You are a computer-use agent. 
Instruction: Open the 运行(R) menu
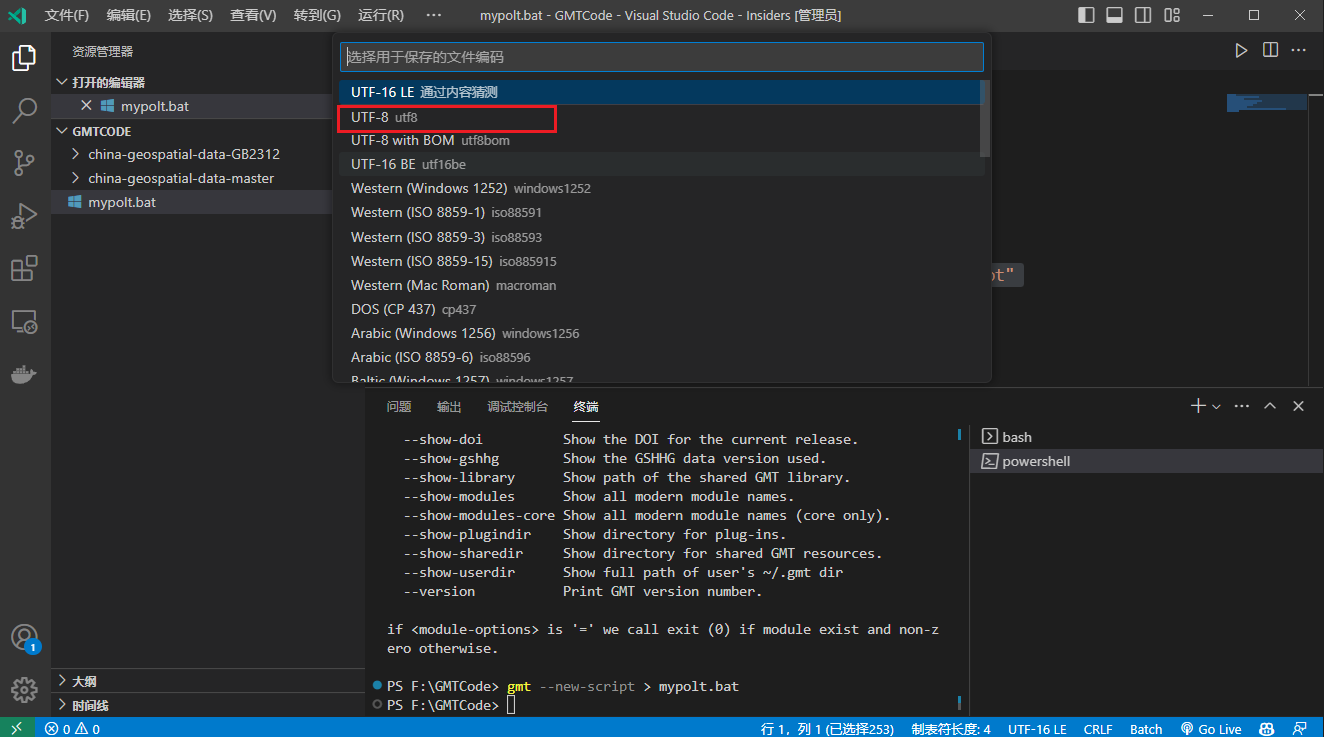pos(381,15)
